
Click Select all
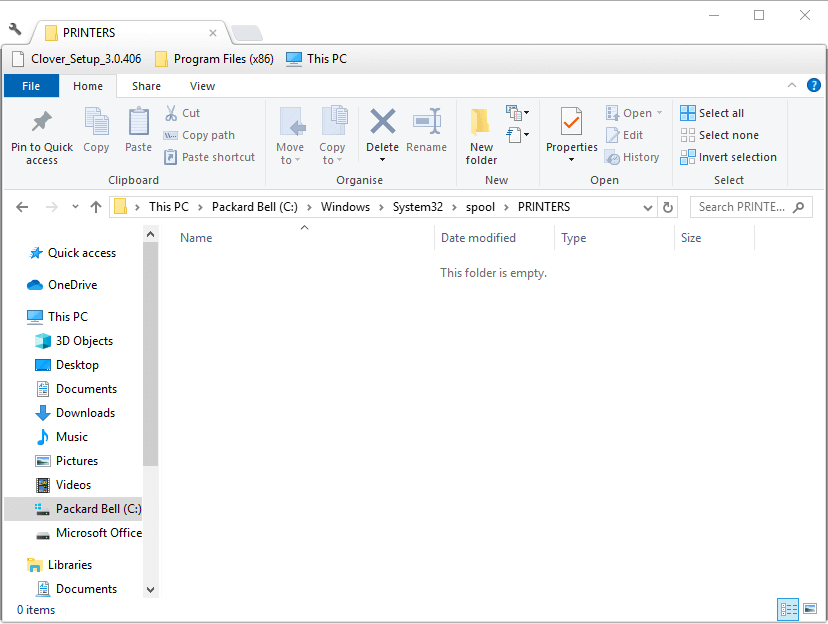712,113
